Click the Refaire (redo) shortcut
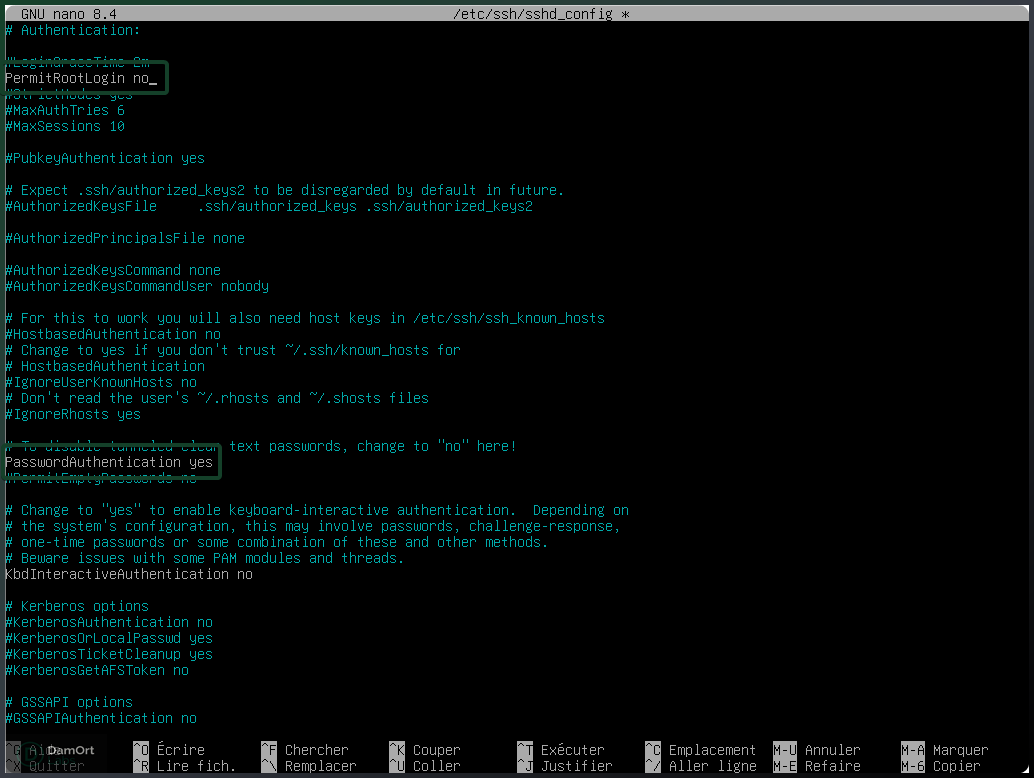Viewport: 1034px width, 778px height. pyautogui.click(x=832, y=764)
